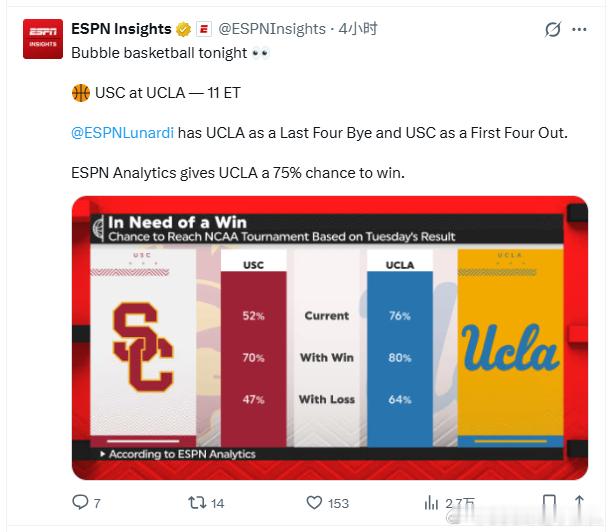
Task: Open the @ESPNInsights handle
Action: [x=272, y=29]
